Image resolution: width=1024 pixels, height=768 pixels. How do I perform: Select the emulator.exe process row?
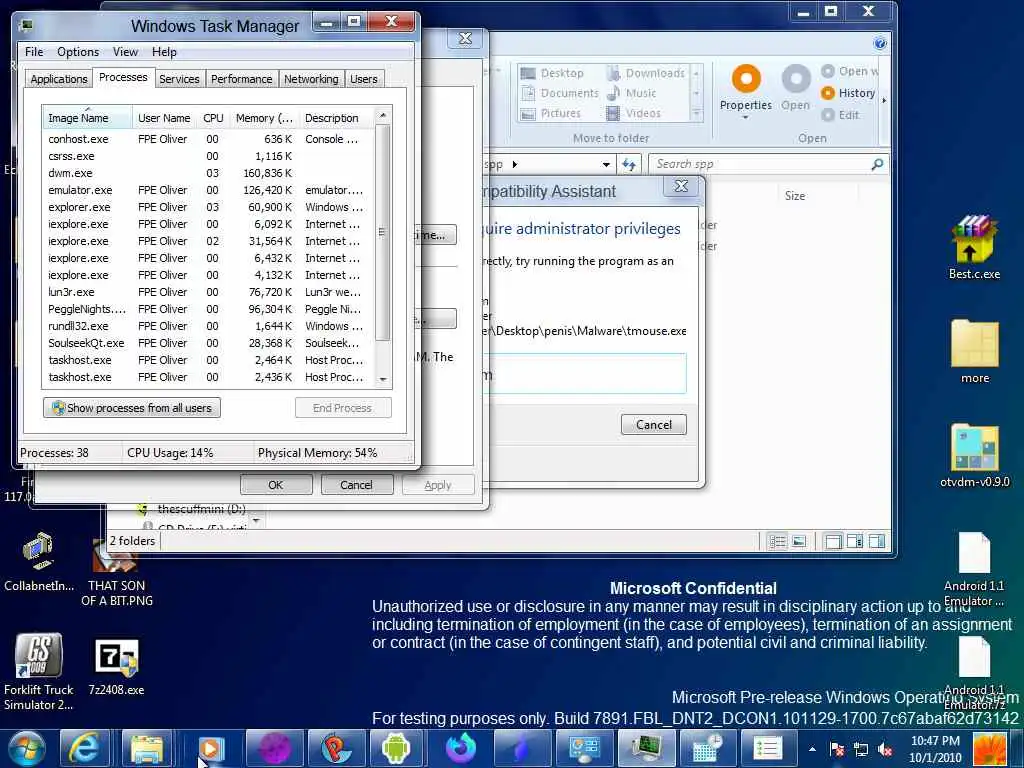tap(208, 190)
